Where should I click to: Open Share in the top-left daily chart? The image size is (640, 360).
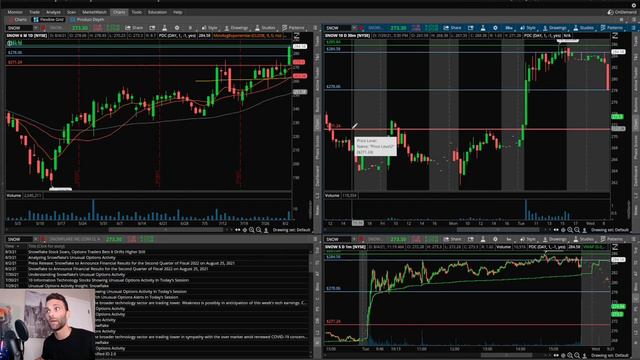(134, 28)
